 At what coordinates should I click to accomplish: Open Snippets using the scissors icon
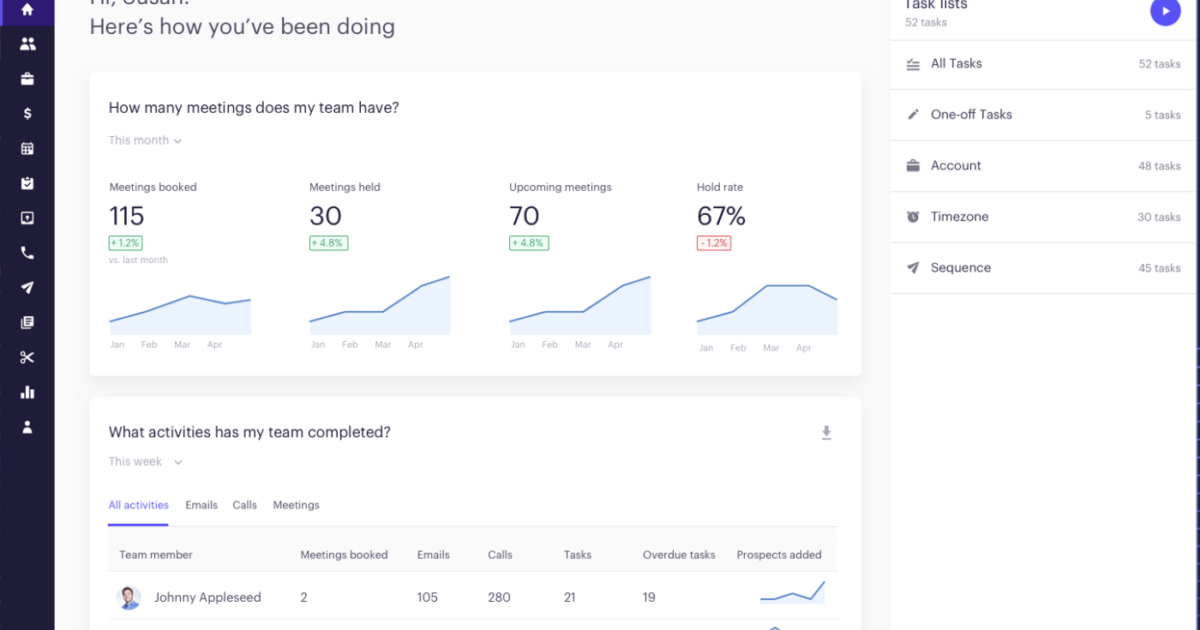click(26, 357)
